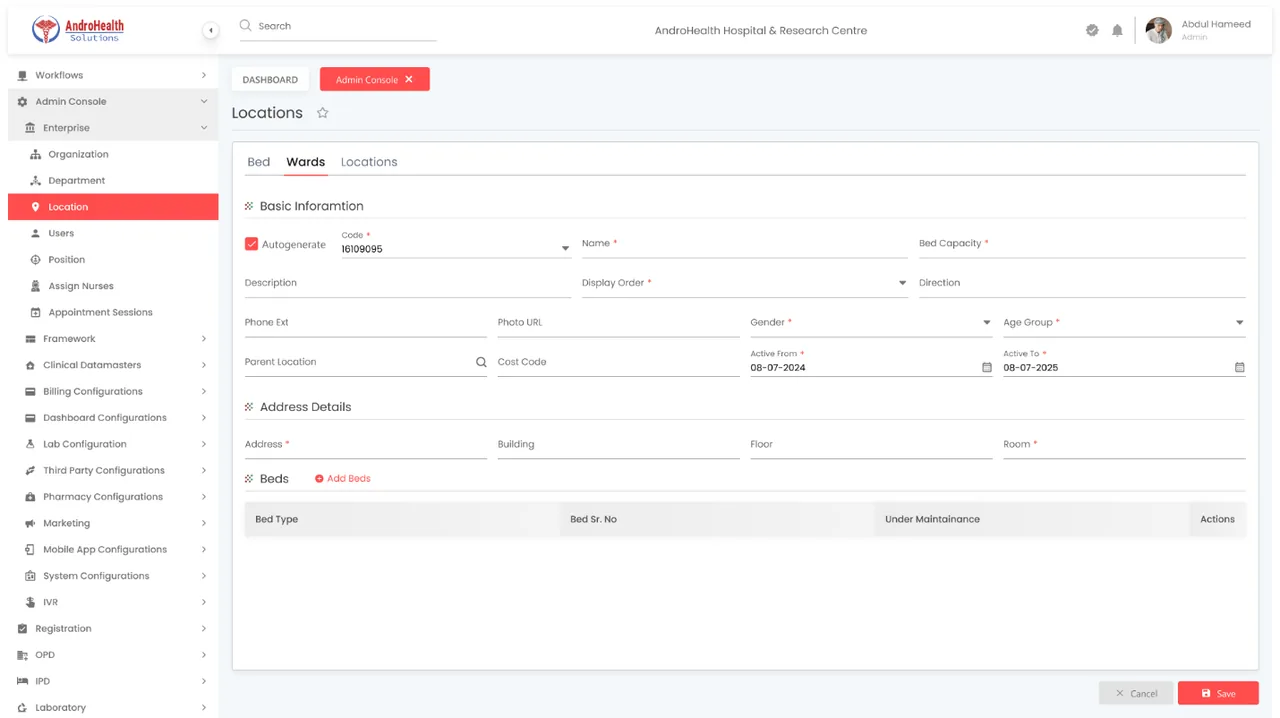
Task: Expand the Framework menu chevron
Action: point(203,339)
